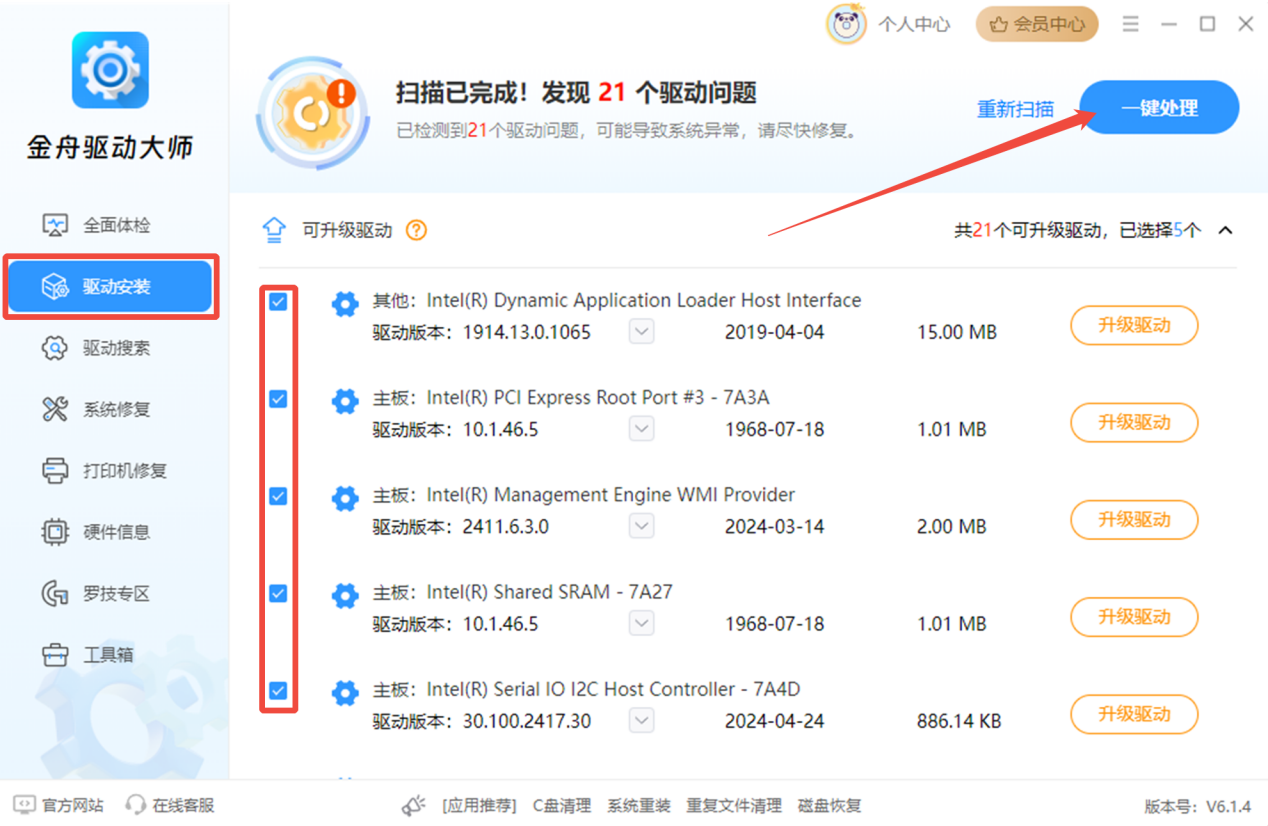Click the help question mark beside 可升级驱动
This screenshot has height=826, width=1268.
(416, 229)
